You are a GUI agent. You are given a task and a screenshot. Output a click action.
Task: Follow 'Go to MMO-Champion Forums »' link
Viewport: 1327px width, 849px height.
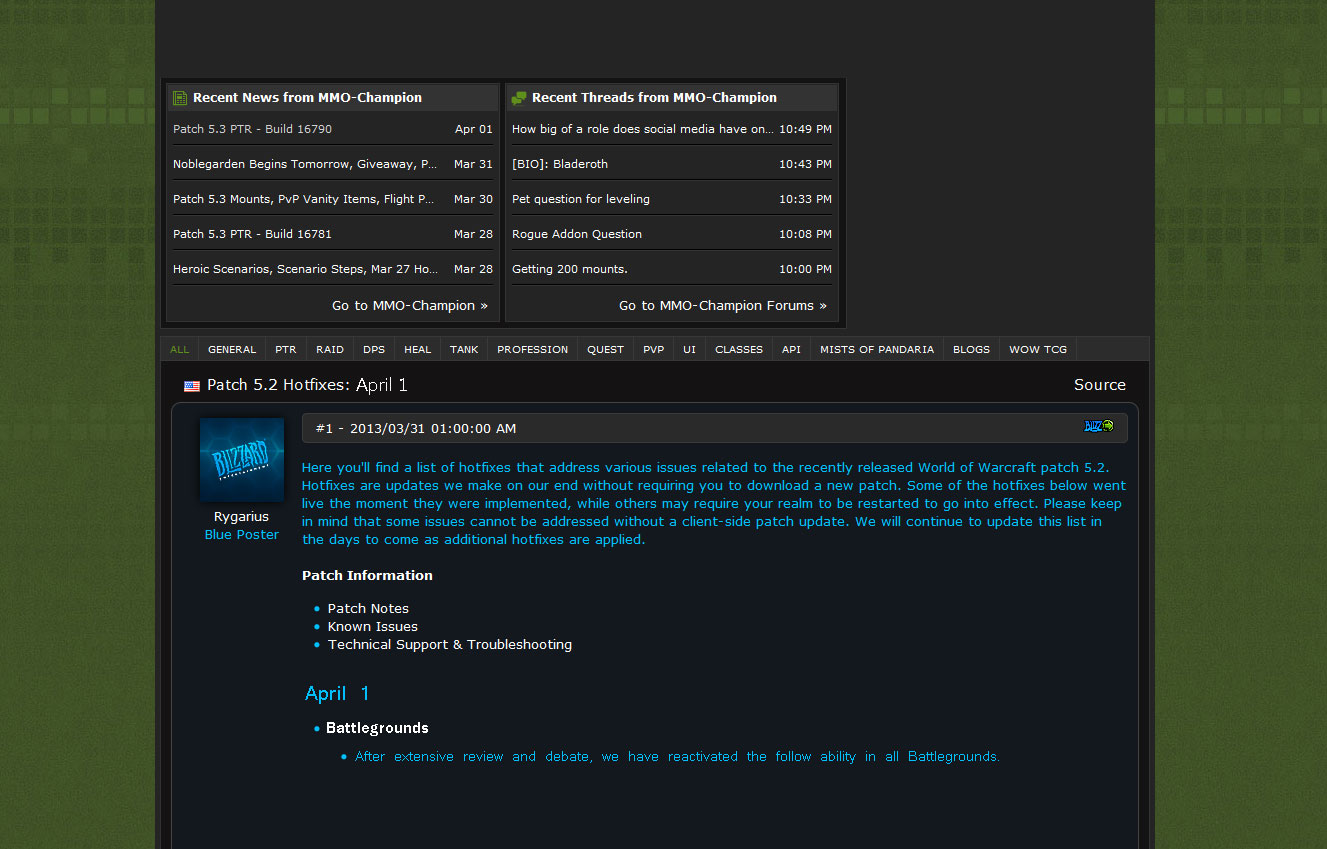pos(723,306)
